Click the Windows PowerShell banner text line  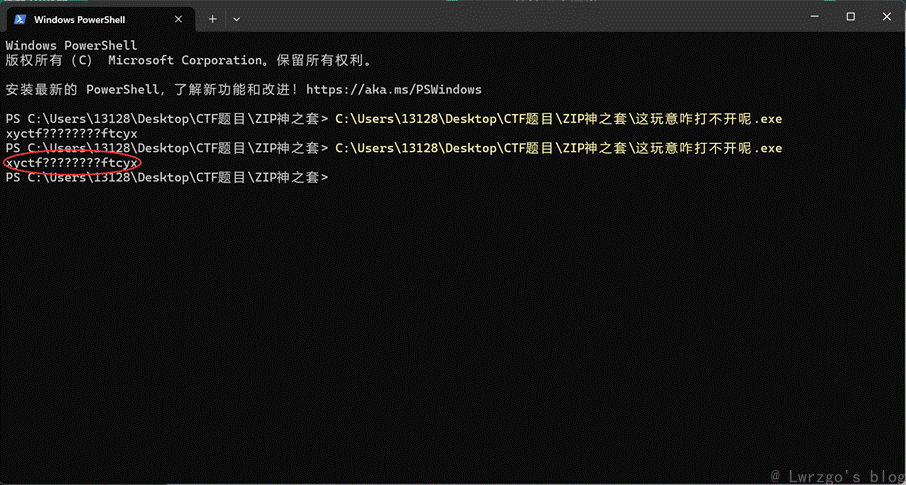[x=72, y=46]
